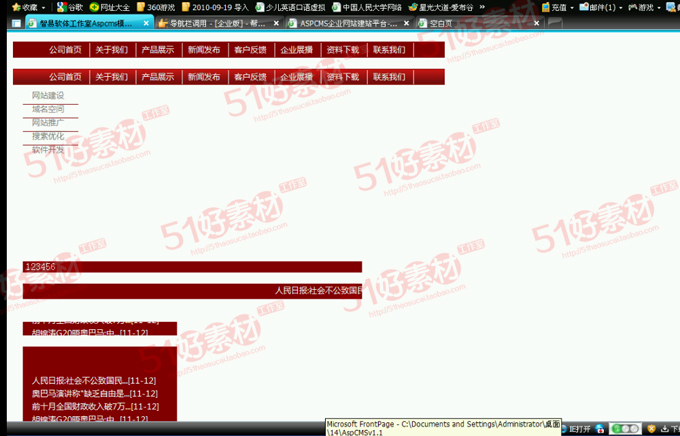The height and width of the screenshot is (436, 680).
Task: Open news item 前十月全国财政收入破7万...[11-12]
Action: [x=95, y=406]
